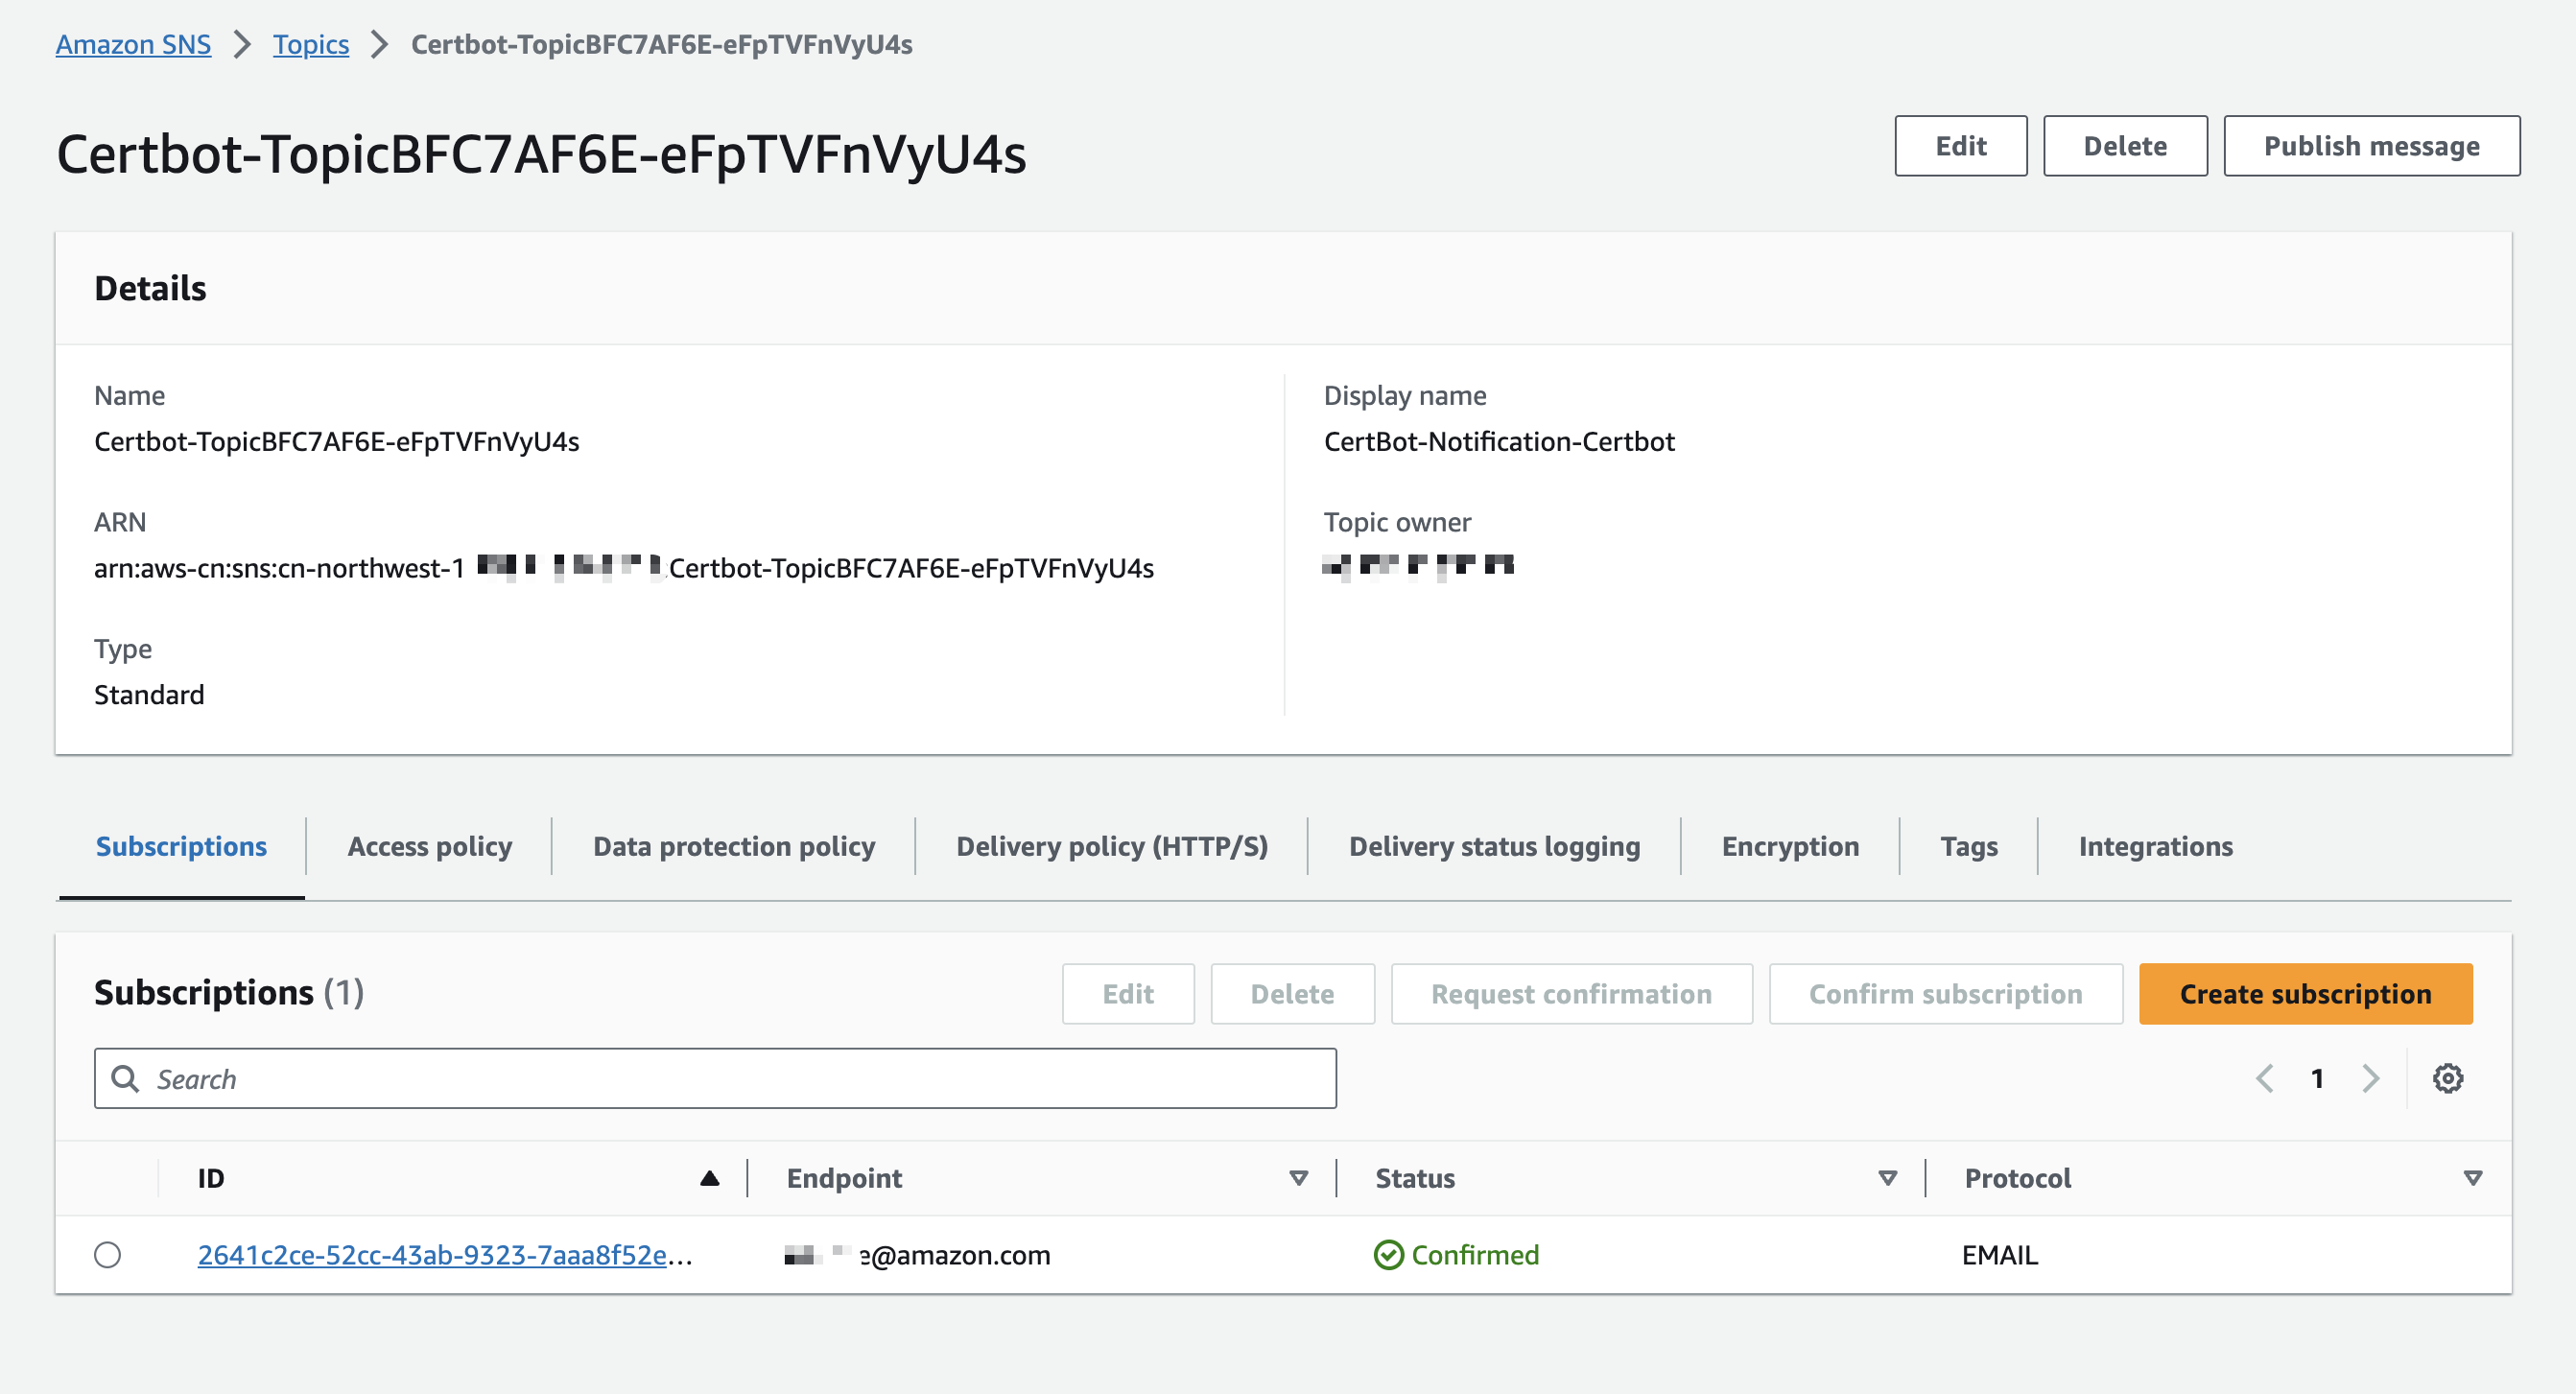
Task: Click the Details panel heading
Action: (x=150, y=288)
